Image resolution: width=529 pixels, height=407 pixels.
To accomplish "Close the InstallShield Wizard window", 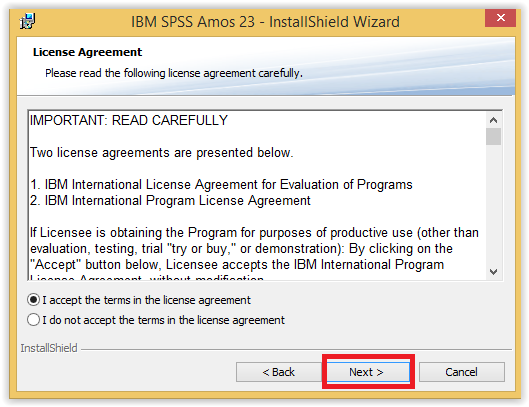I will [500, 18].
